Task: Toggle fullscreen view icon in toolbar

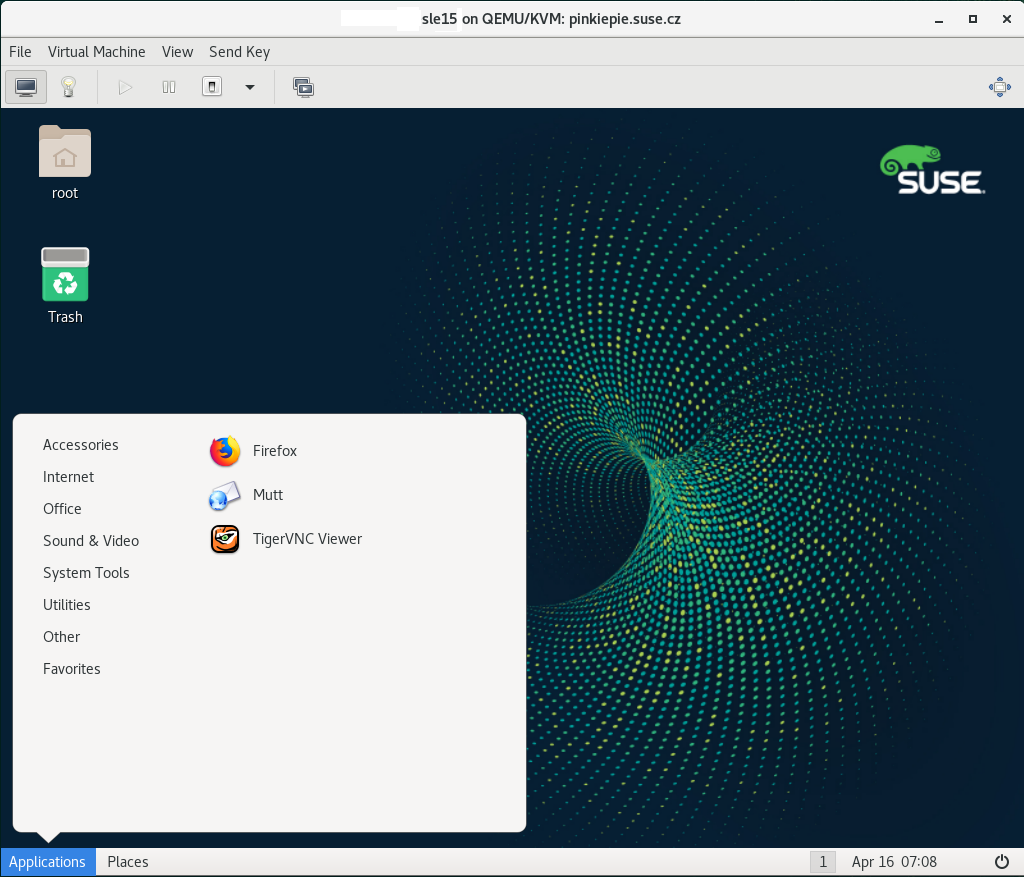Action: pyautogui.click(x=999, y=87)
